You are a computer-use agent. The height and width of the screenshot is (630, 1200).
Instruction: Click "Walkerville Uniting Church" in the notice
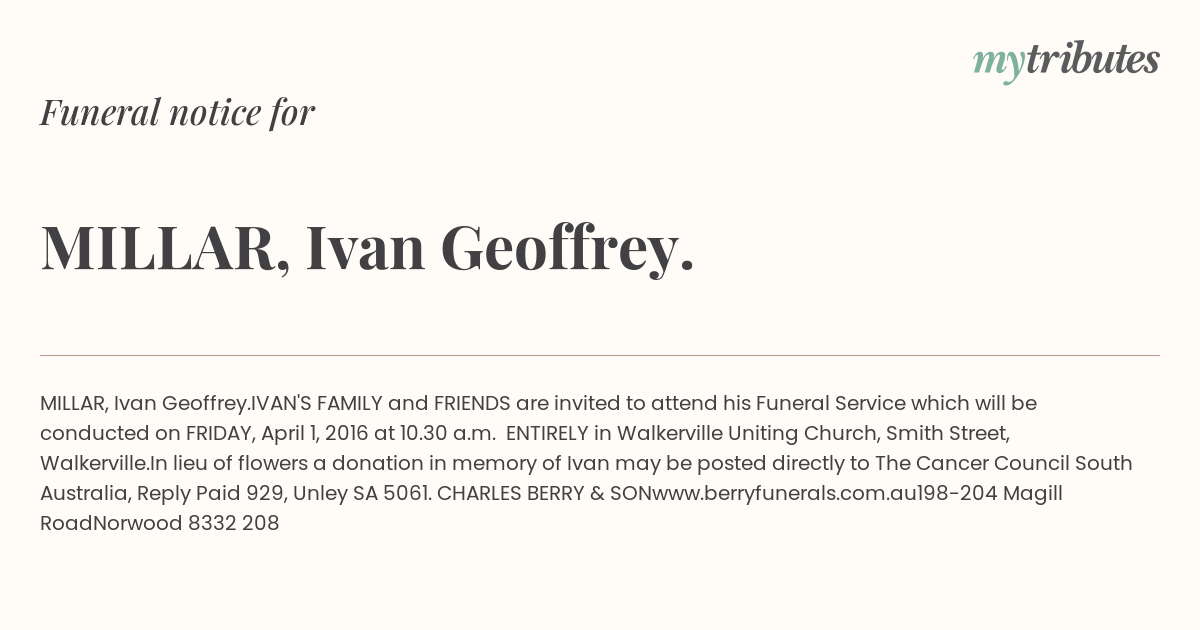tap(747, 433)
